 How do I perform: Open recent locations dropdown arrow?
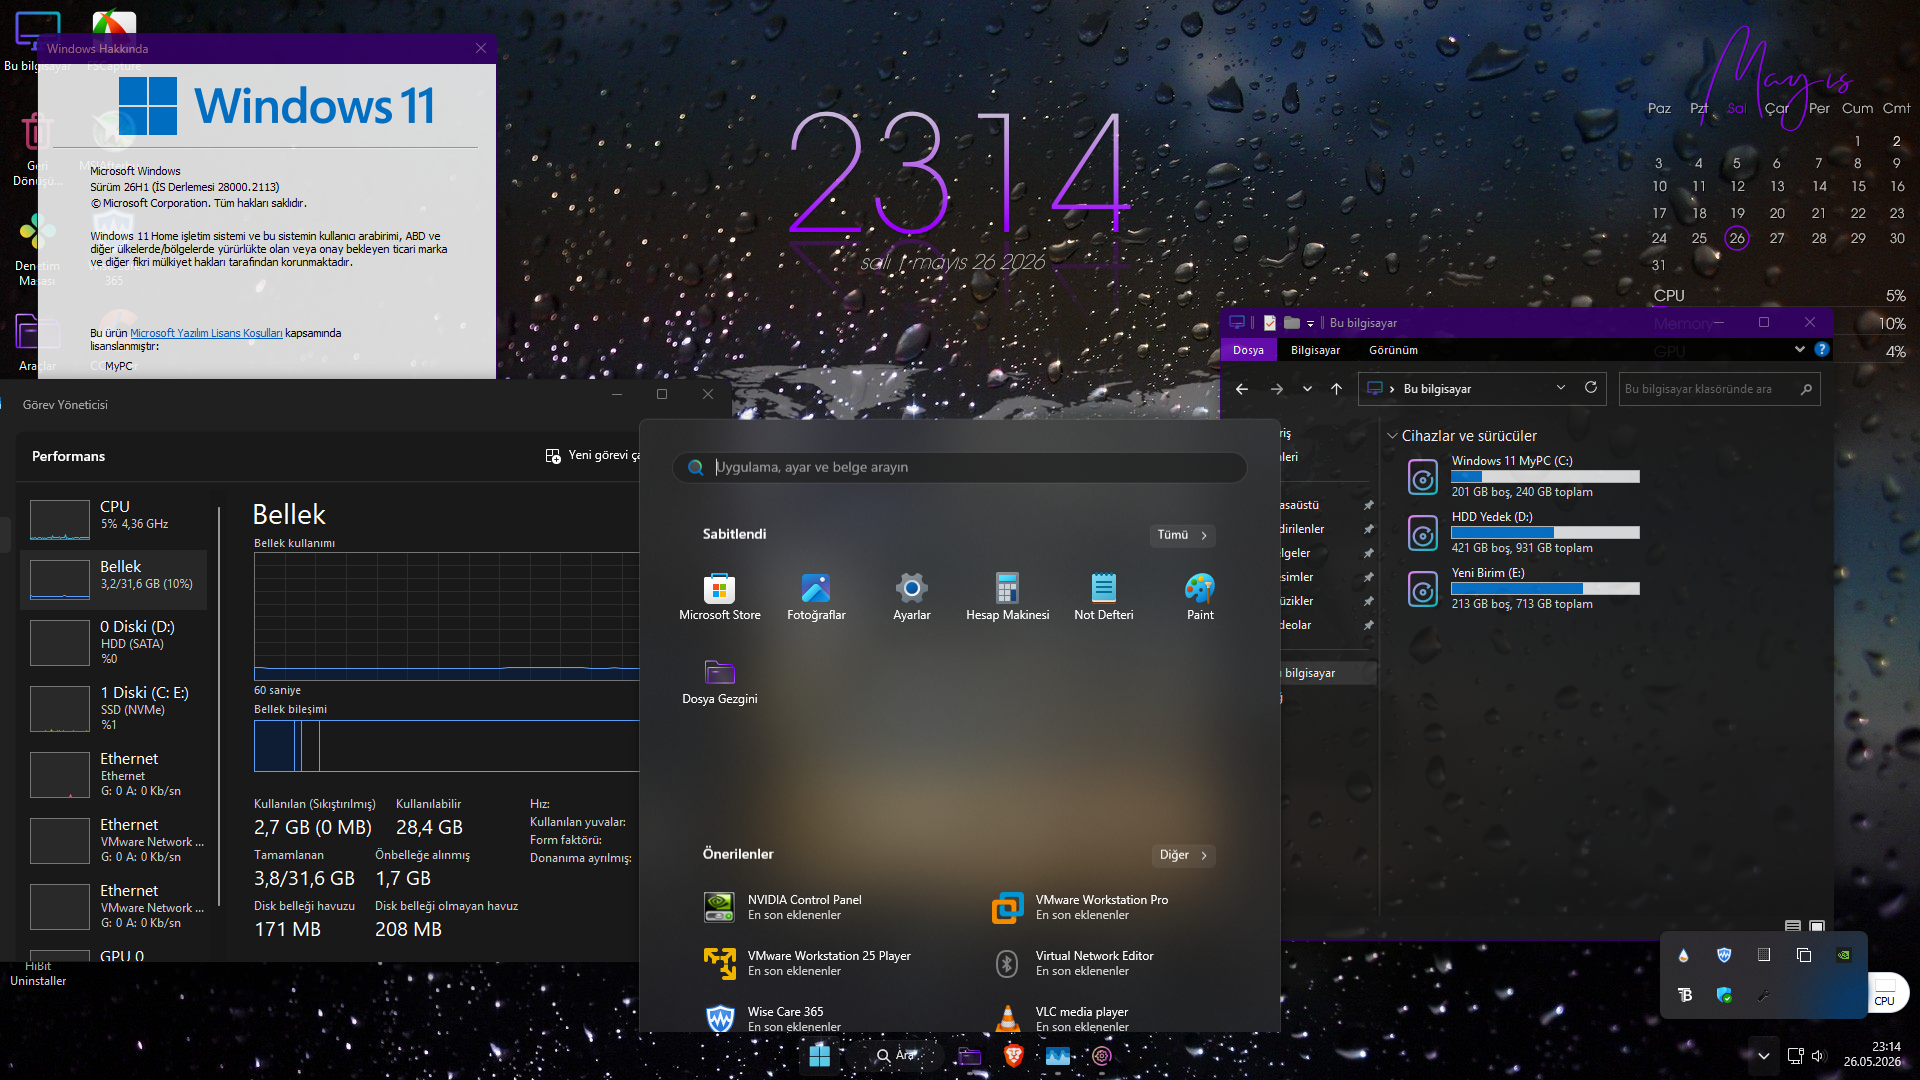1307,389
